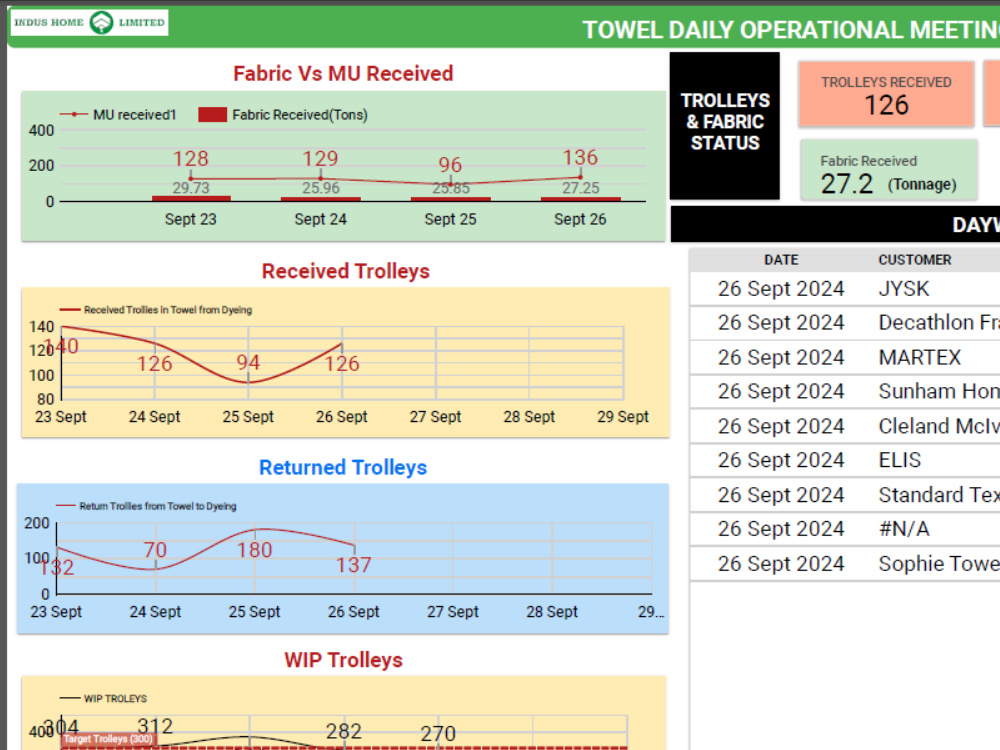Select the MARTEX customer row
This screenshot has height=750, width=1000.
click(x=845, y=357)
